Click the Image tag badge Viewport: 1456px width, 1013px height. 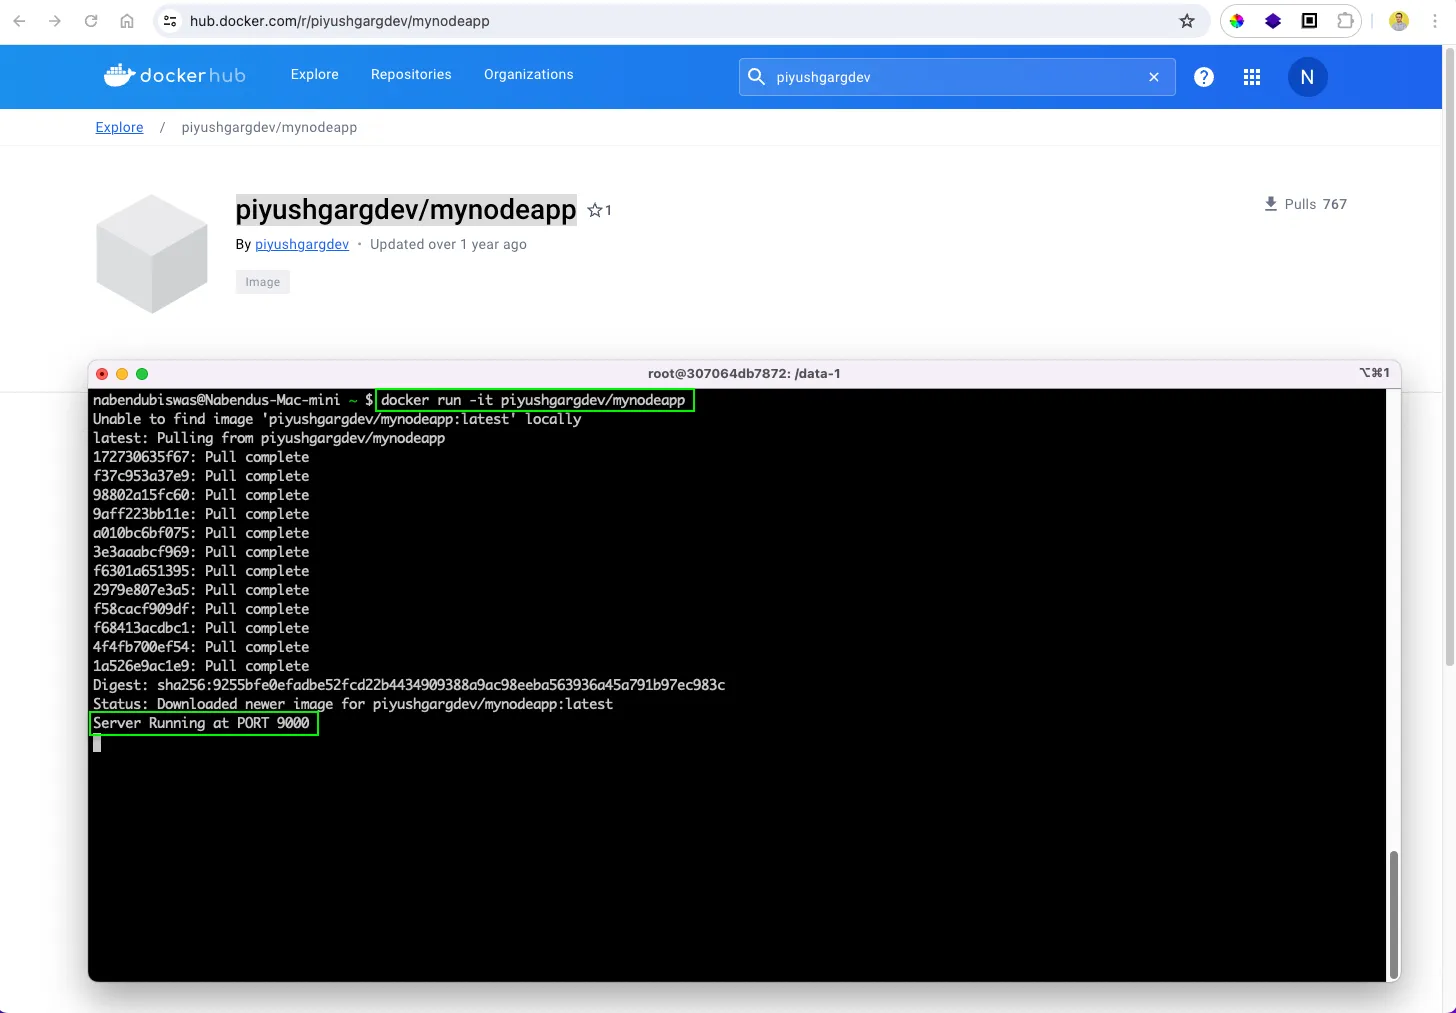[x=263, y=282]
